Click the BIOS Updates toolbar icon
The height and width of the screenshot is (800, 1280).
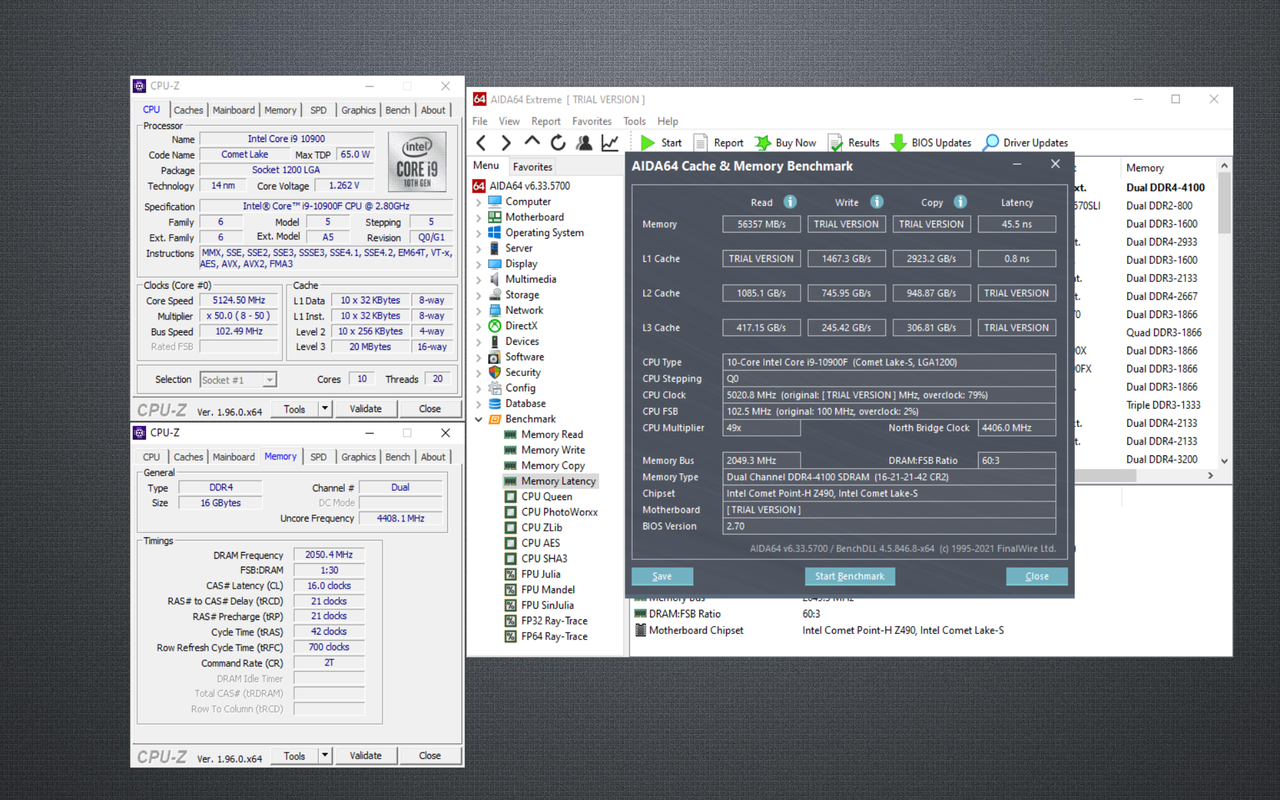pos(898,143)
